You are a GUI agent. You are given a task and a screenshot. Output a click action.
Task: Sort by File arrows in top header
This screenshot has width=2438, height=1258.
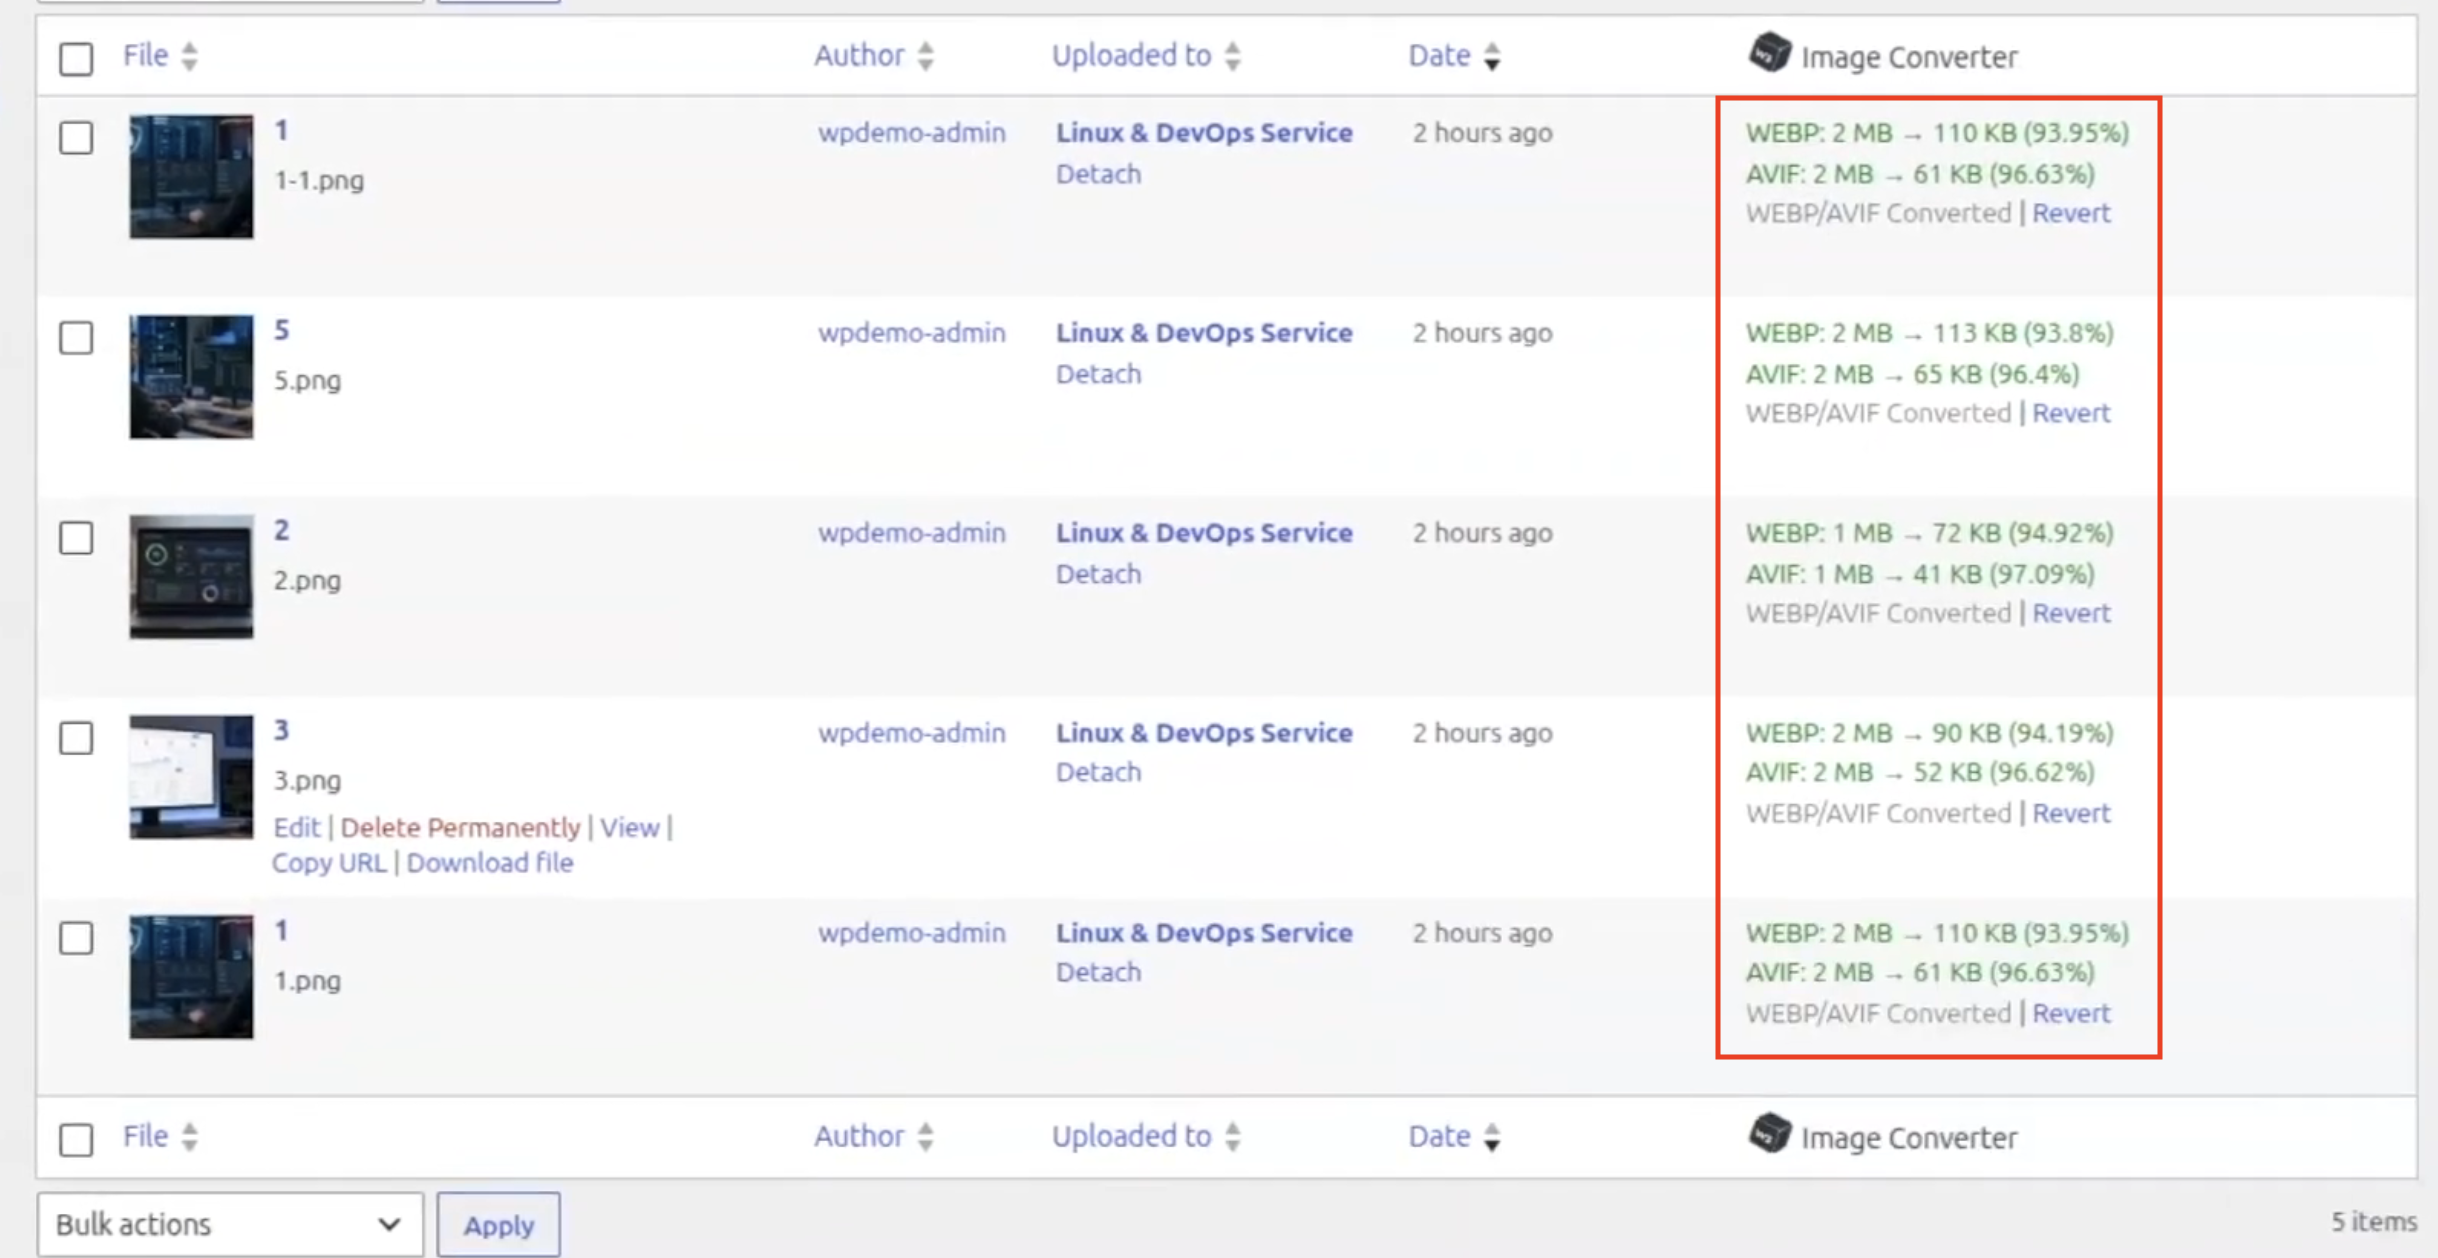tap(189, 56)
